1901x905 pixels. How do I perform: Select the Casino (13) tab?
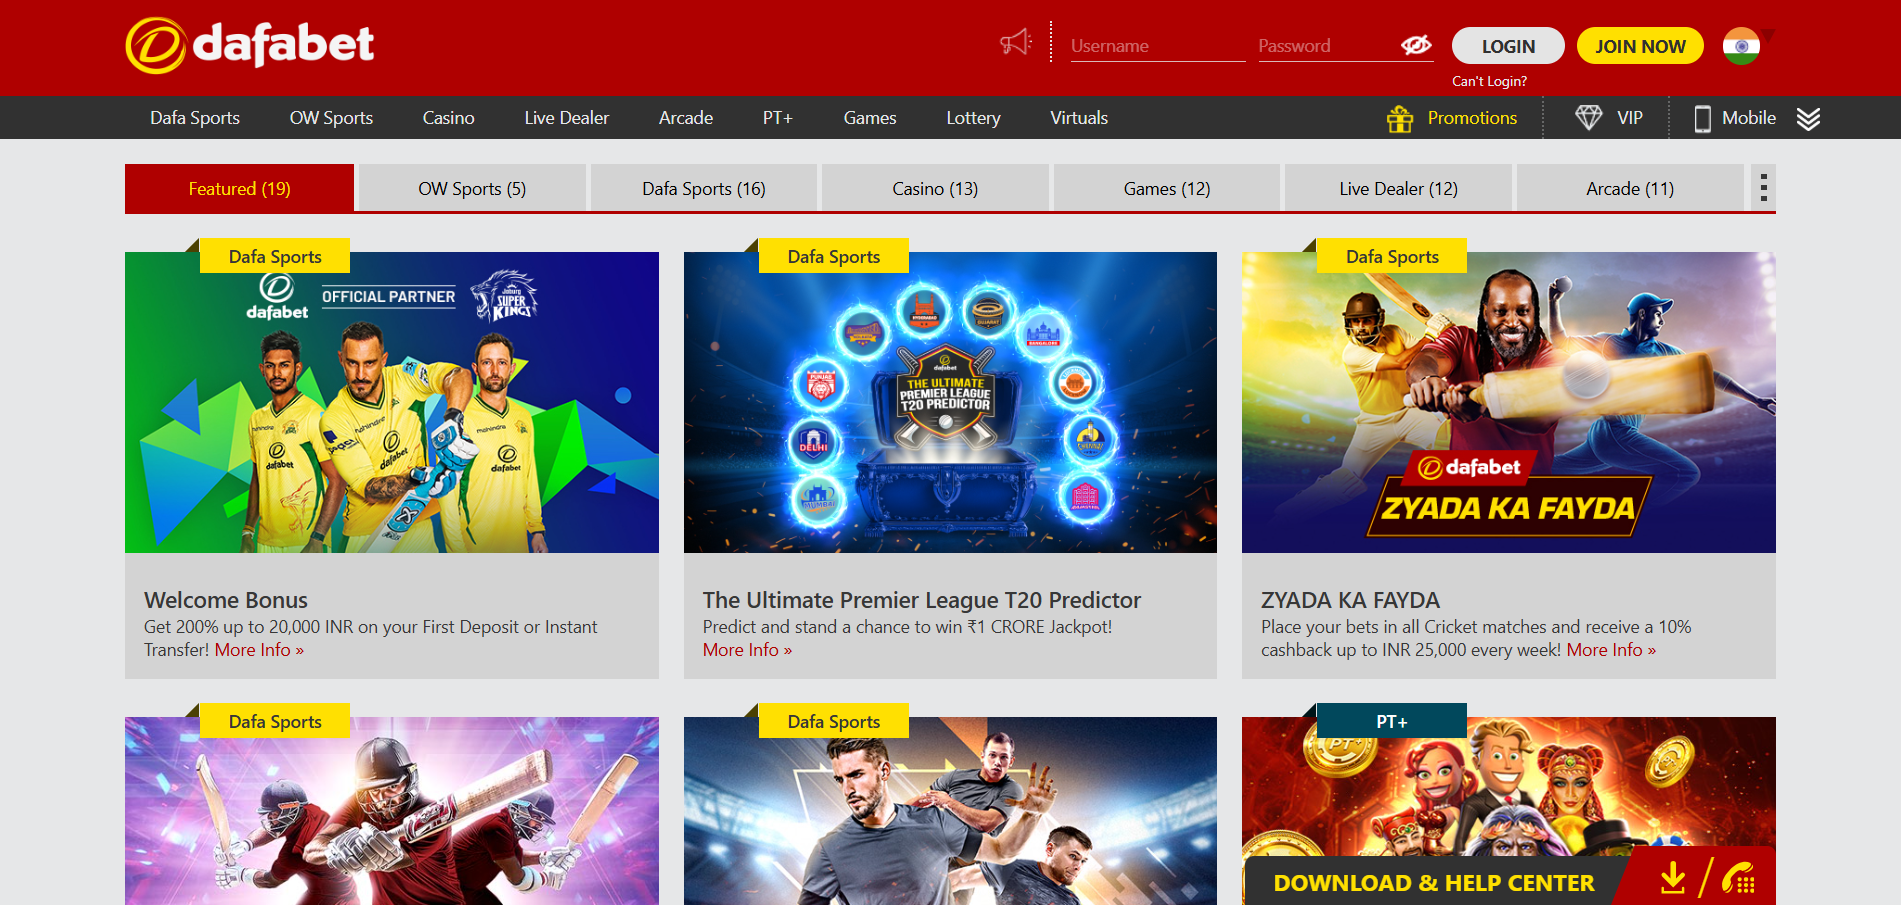[935, 188]
